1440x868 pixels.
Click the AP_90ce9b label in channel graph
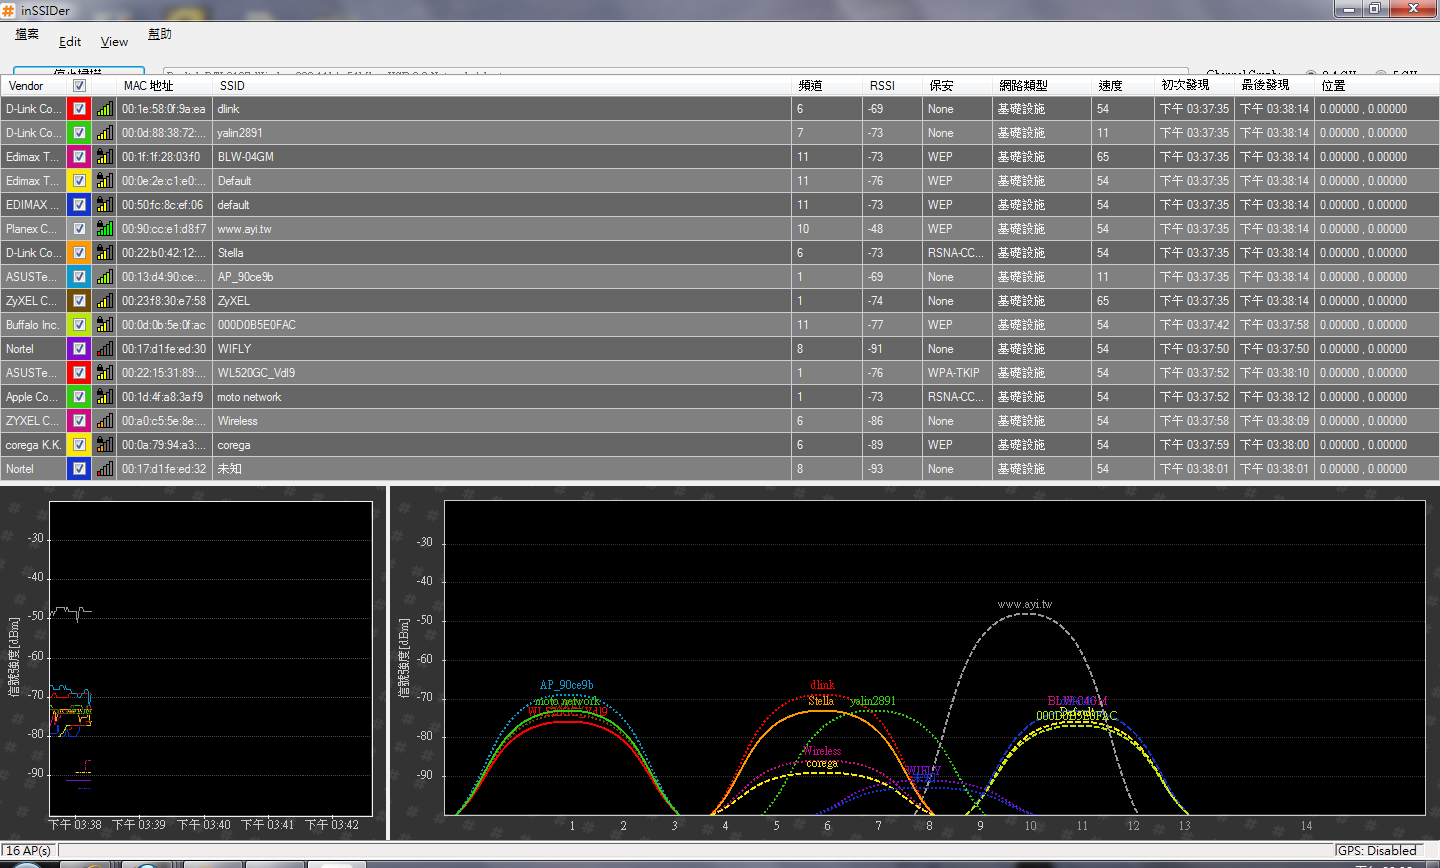pyautogui.click(x=567, y=685)
